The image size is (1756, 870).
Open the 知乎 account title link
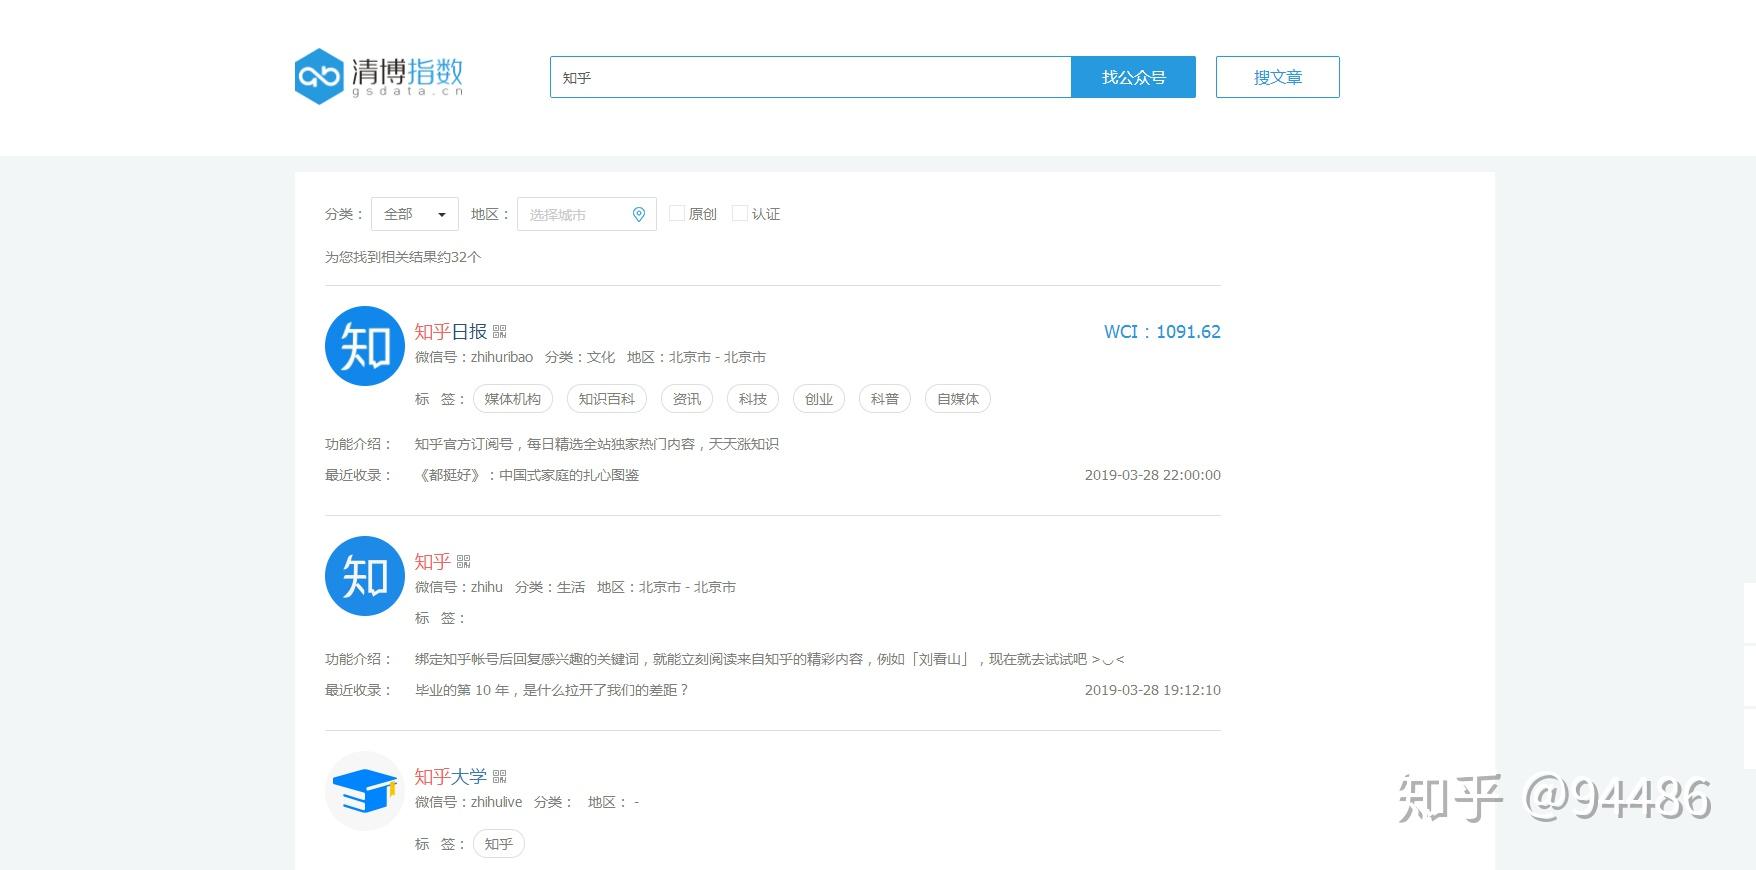[433, 562]
